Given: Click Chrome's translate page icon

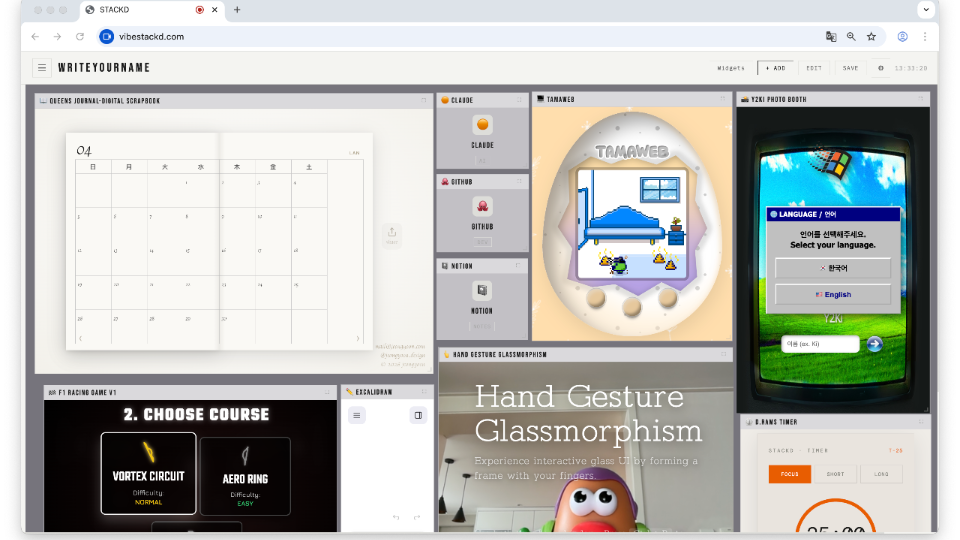Looking at the screenshot, I should point(830,36).
